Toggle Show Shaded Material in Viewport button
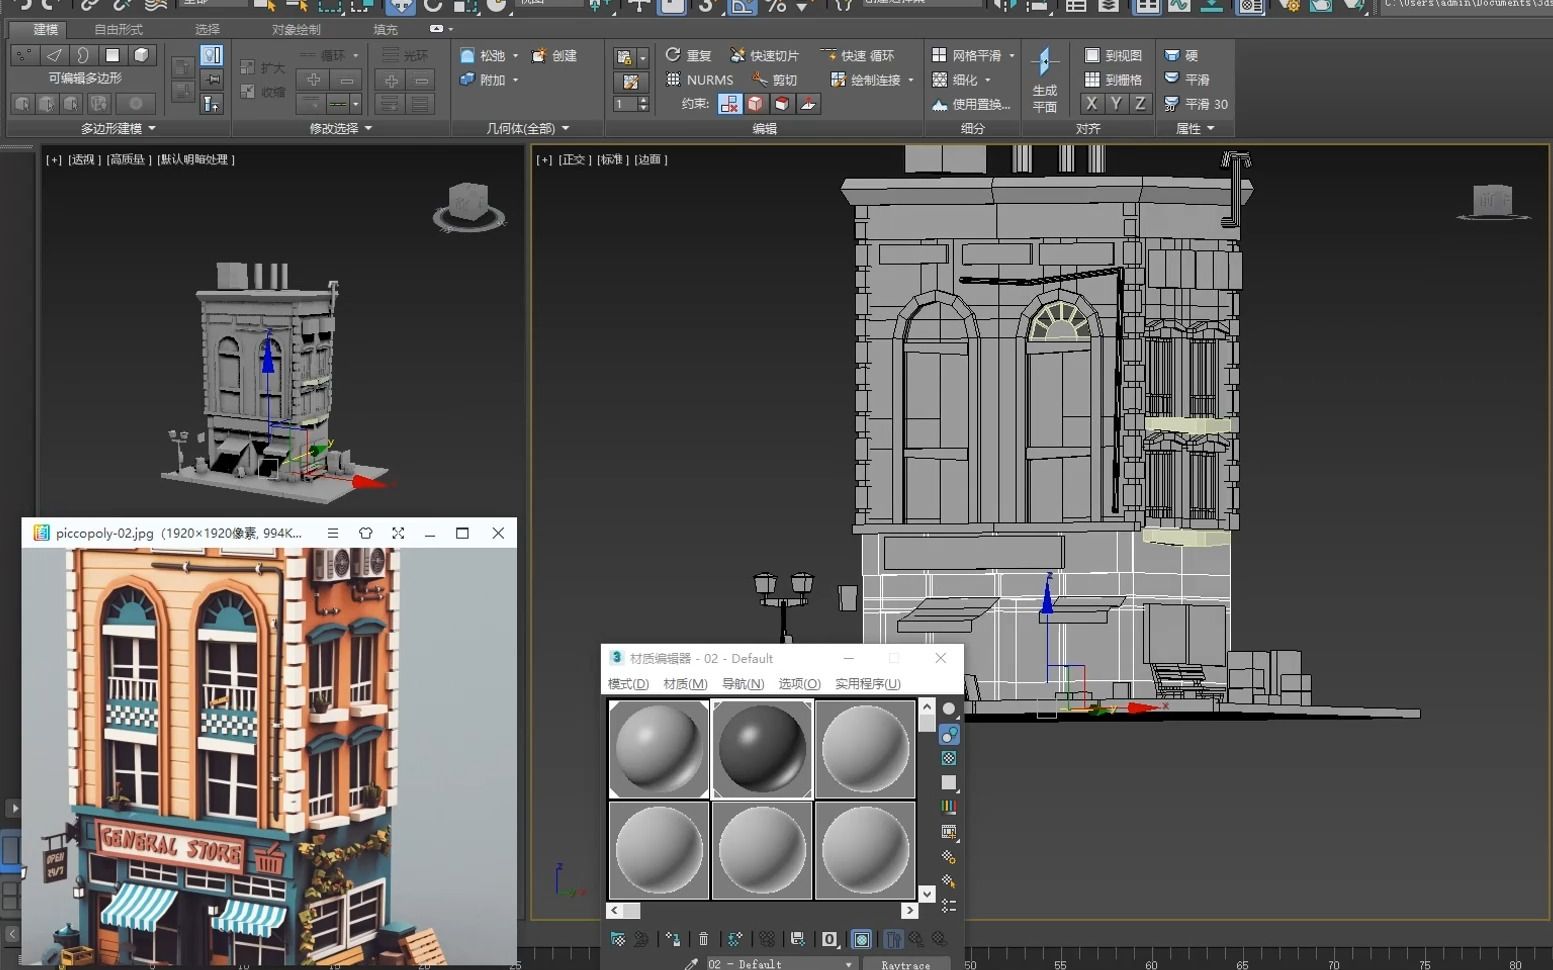 coord(861,939)
